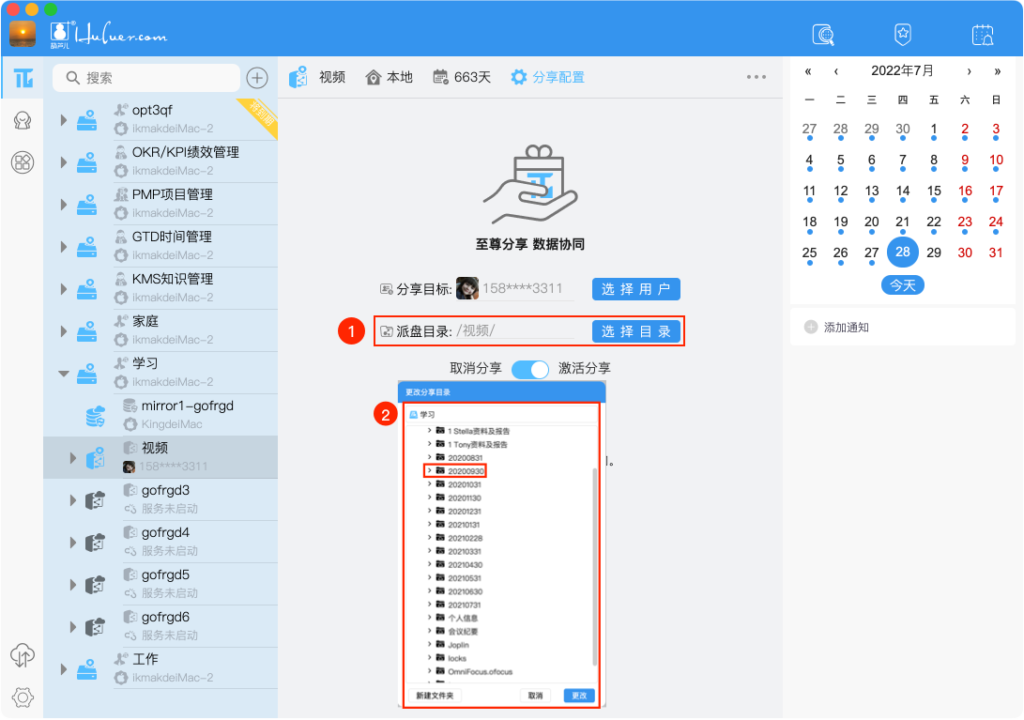Click the share icon of the gofrgd6 row
Image resolution: width=1024 pixels, height=720 pixels.
95,627
